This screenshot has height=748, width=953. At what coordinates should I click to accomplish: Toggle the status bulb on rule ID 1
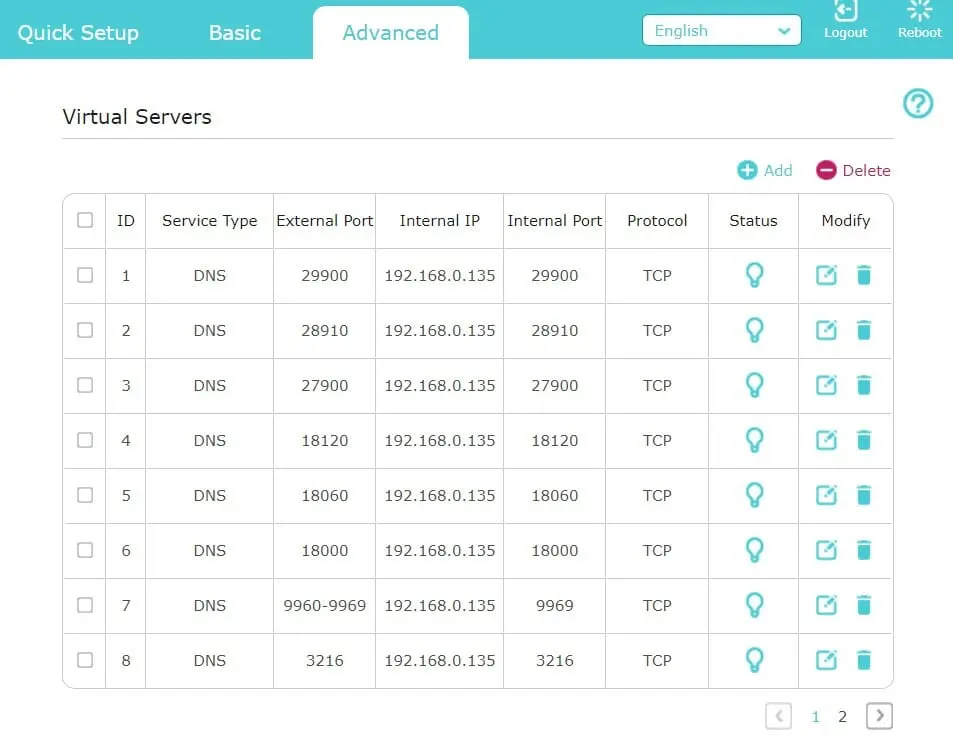(x=752, y=275)
